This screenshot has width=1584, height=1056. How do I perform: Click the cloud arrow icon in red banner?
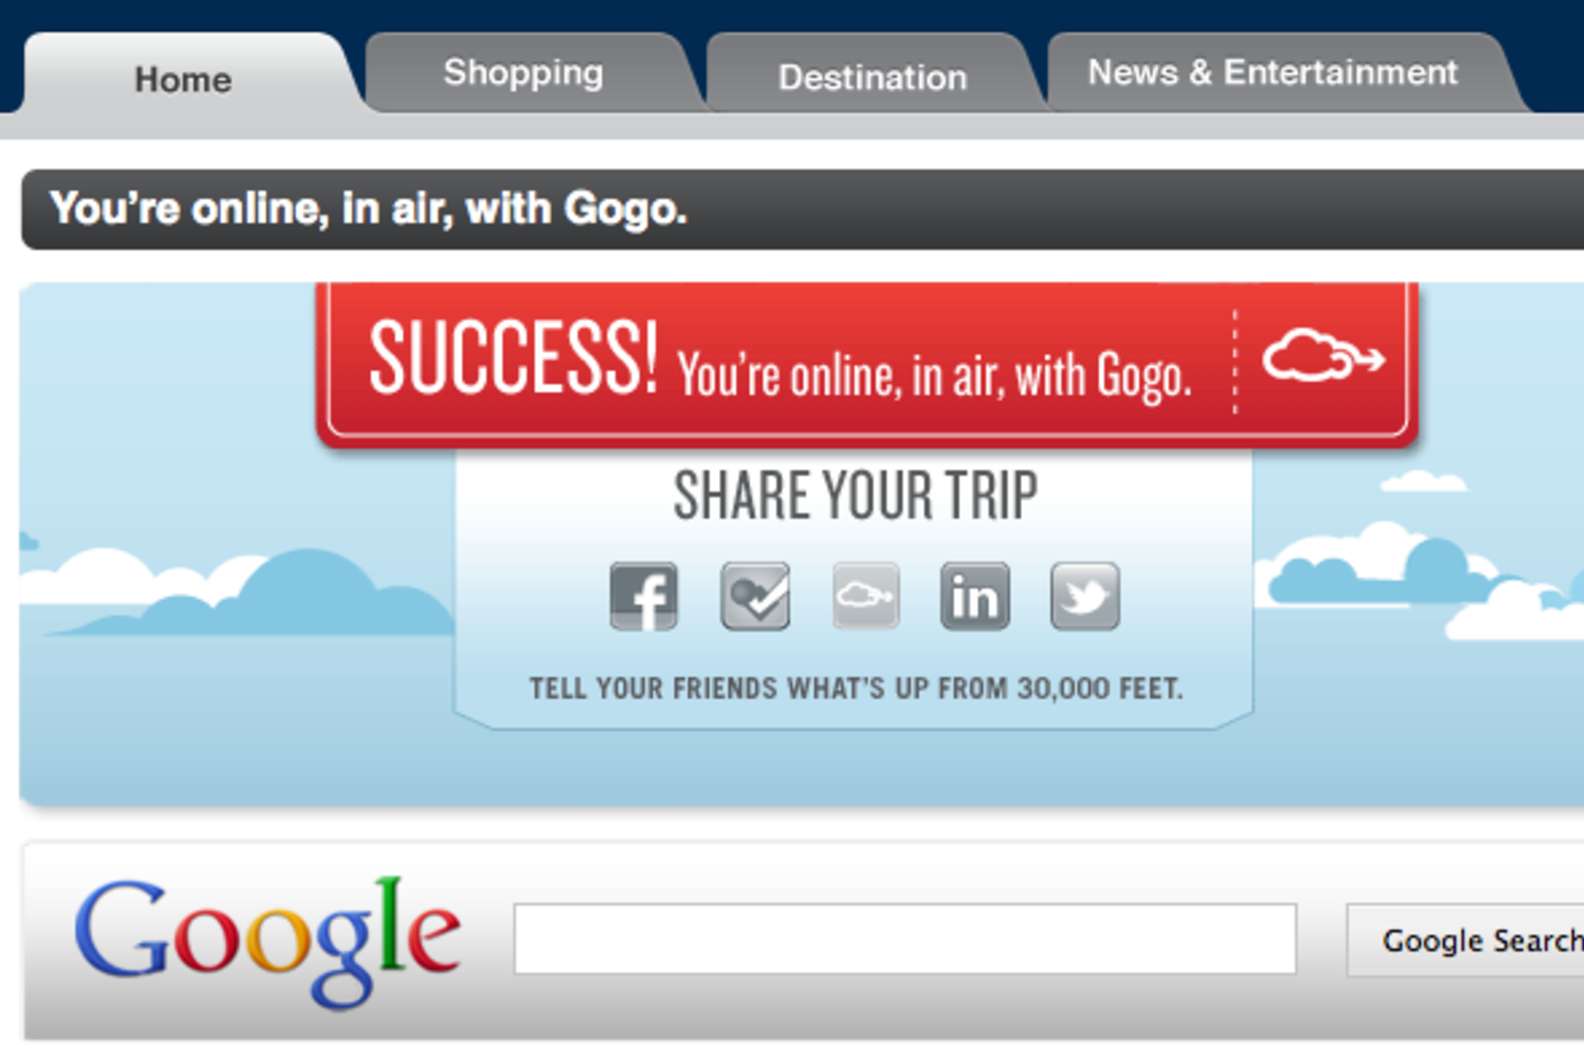pyautogui.click(x=1323, y=356)
